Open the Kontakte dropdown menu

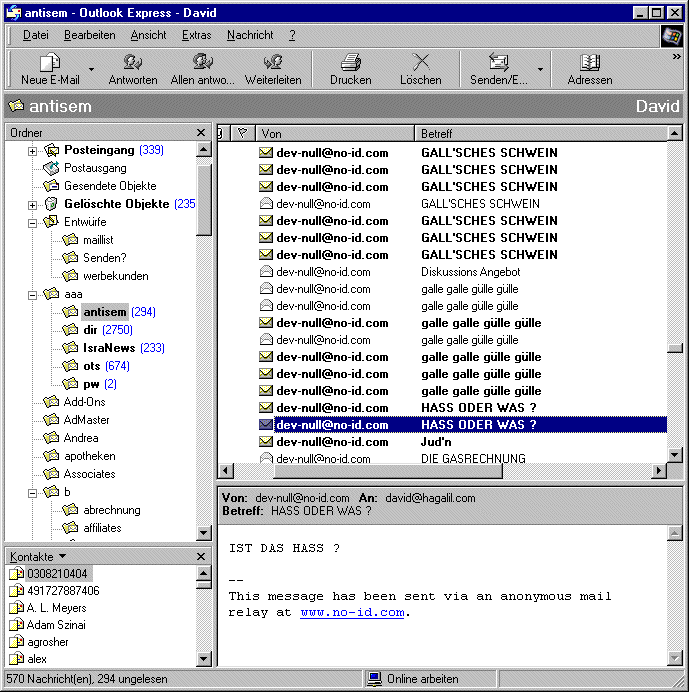point(62,556)
